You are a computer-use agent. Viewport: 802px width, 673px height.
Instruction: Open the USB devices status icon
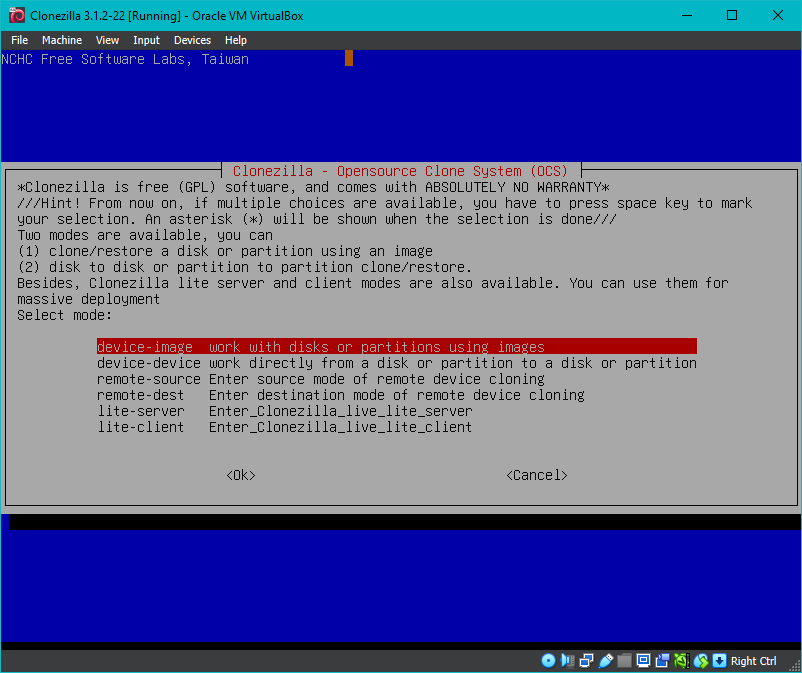(x=605, y=661)
